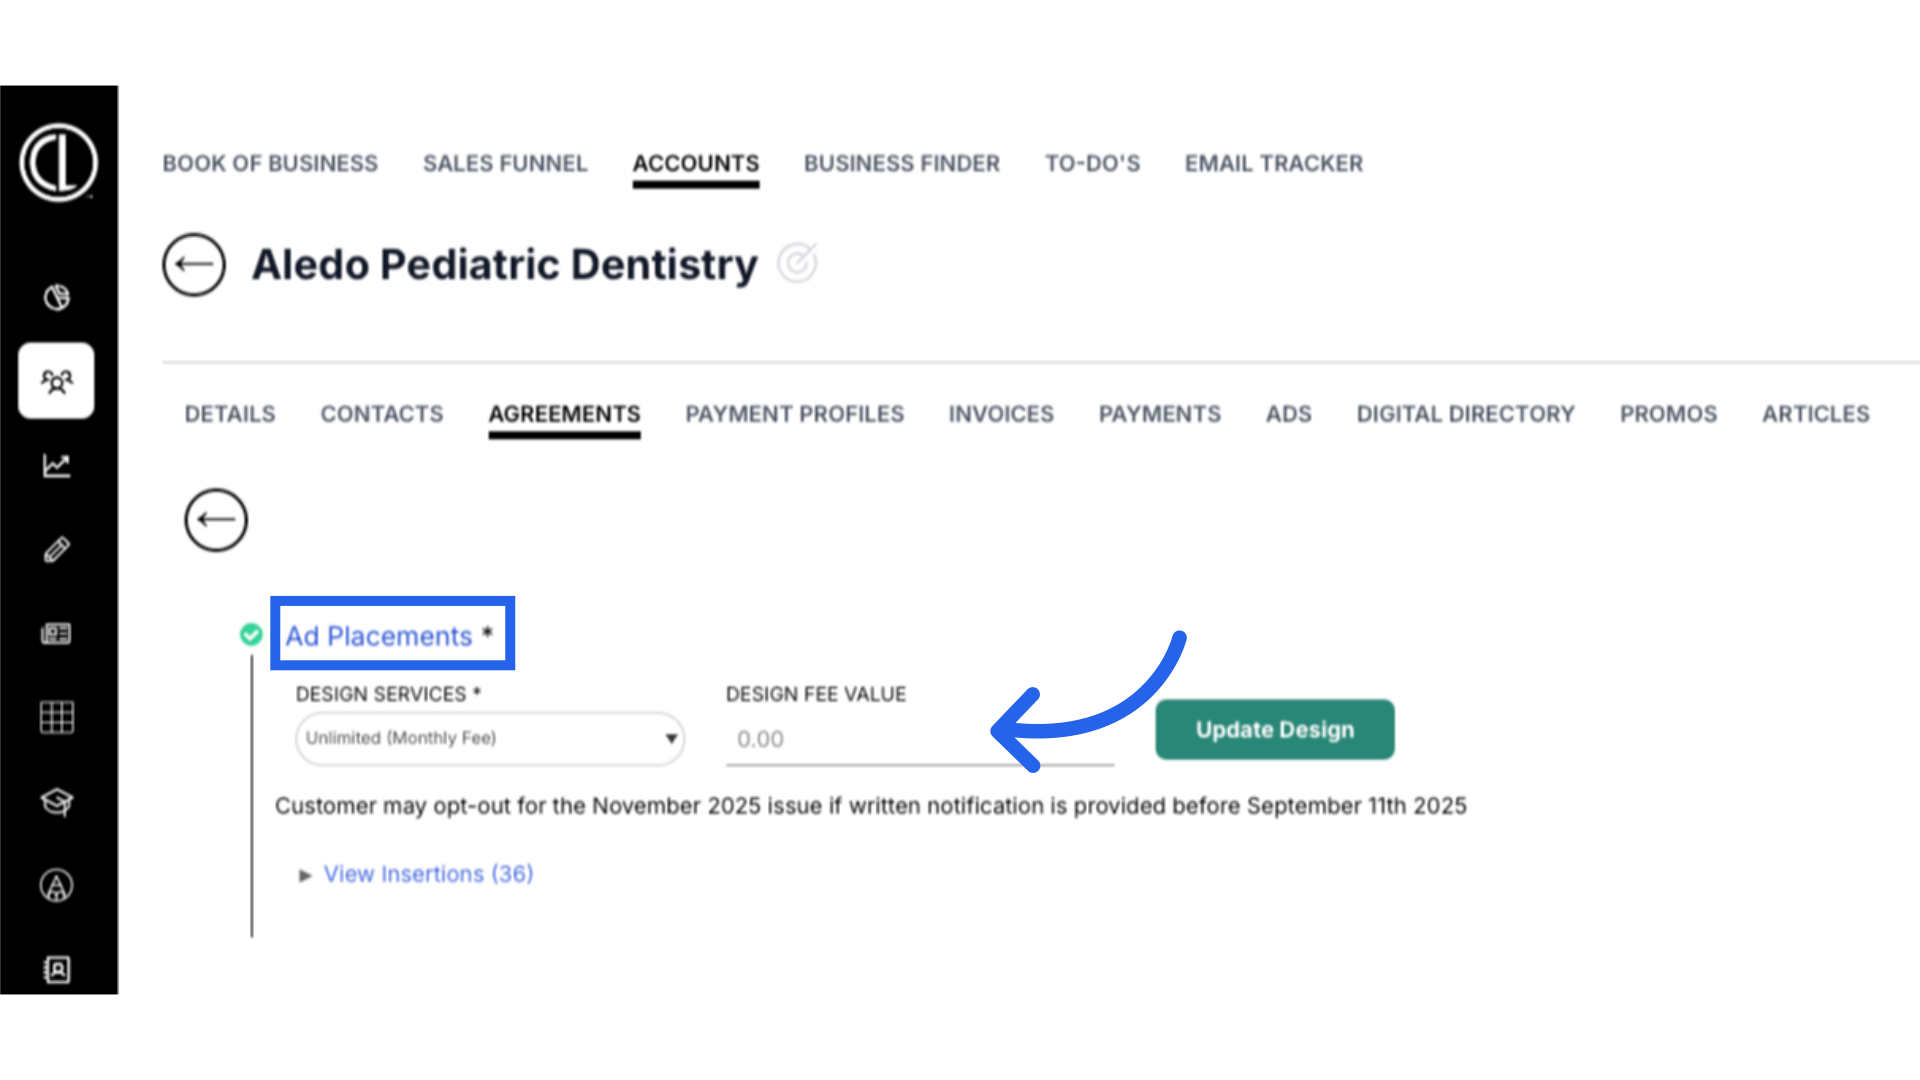Click the green checkmark beside Ad Placements
Image resolution: width=1920 pixels, height=1080 pixels.
(251, 634)
